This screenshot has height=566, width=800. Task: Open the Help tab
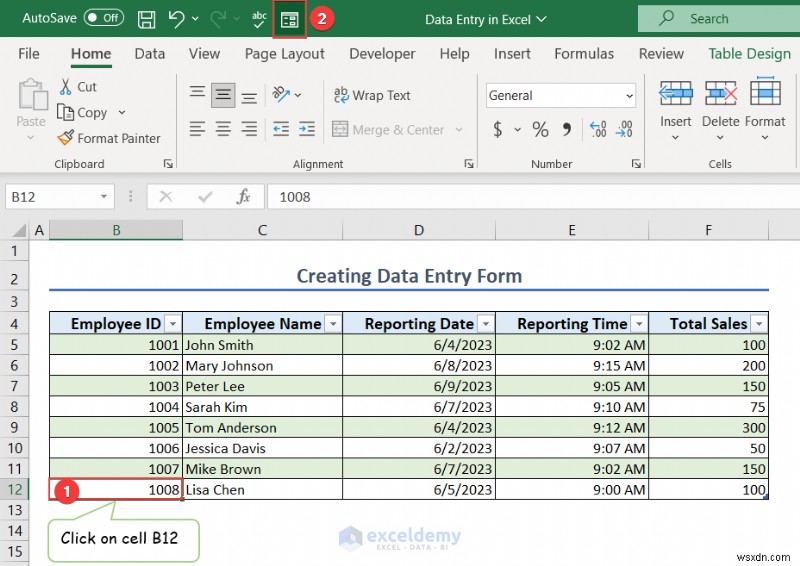pyautogui.click(x=454, y=54)
